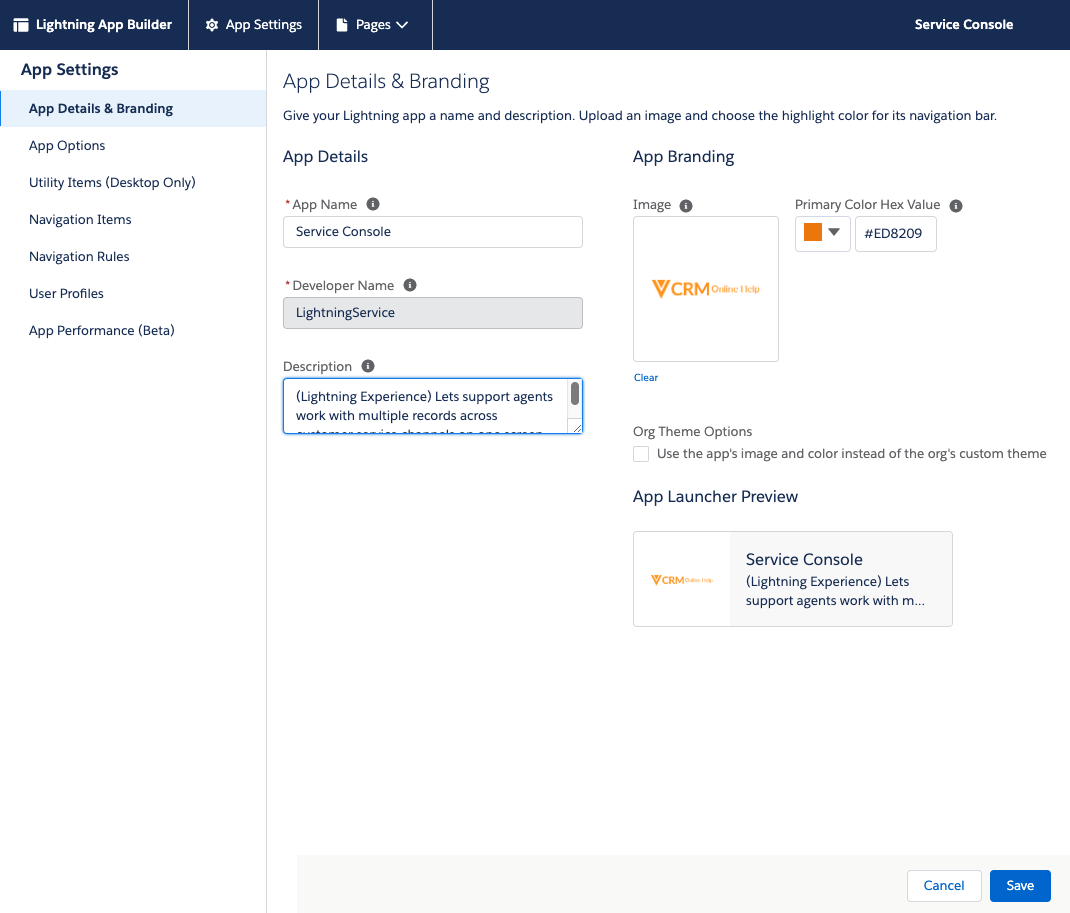Click the info icon next to Description
Screen dimensions: 1070x913
368,366
